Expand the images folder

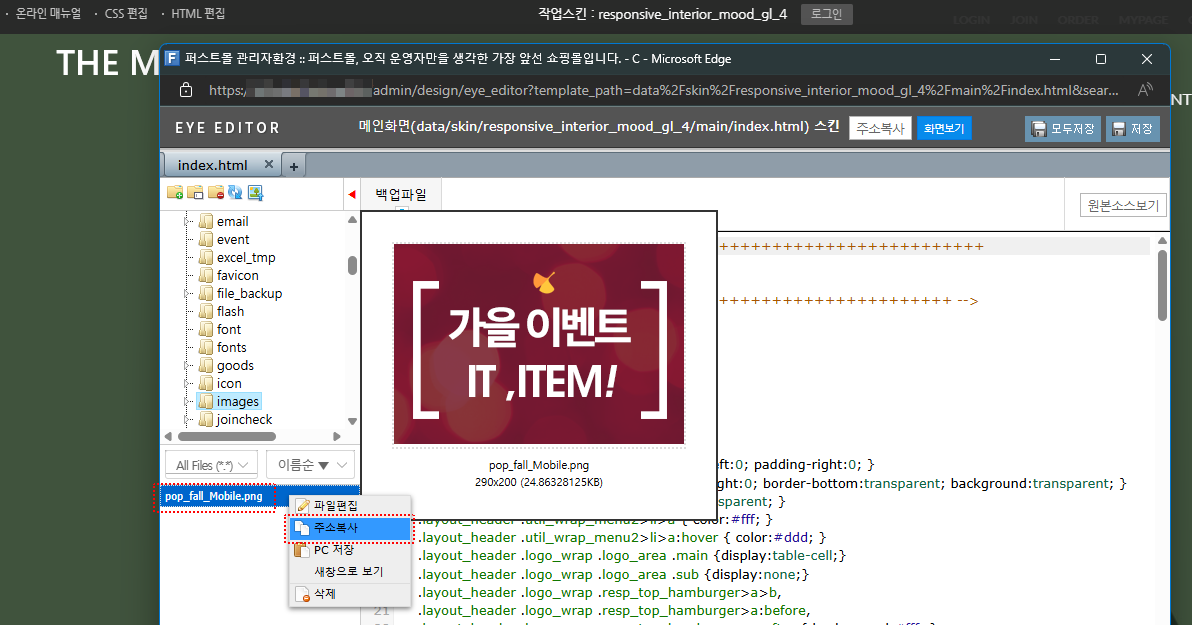pos(188,401)
